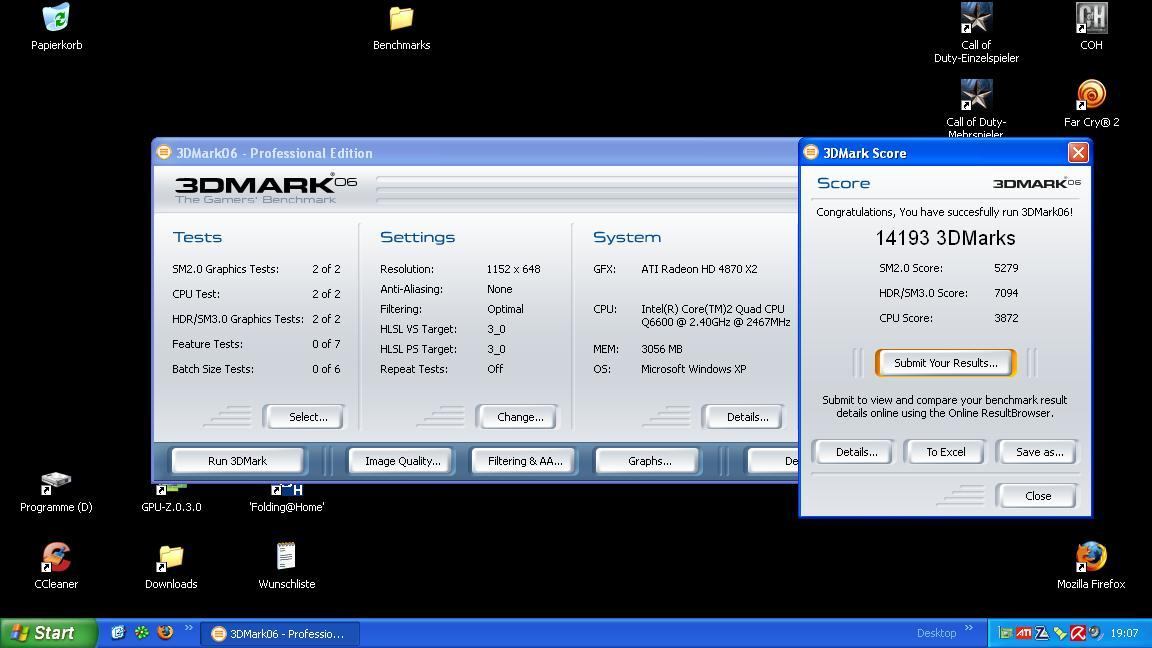Expand hidden quick launch items chevron
Screen dimensions: 1152x648
189,627
